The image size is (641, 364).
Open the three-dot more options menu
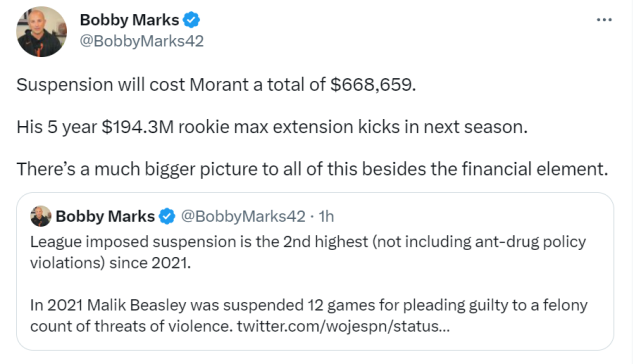(x=604, y=20)
